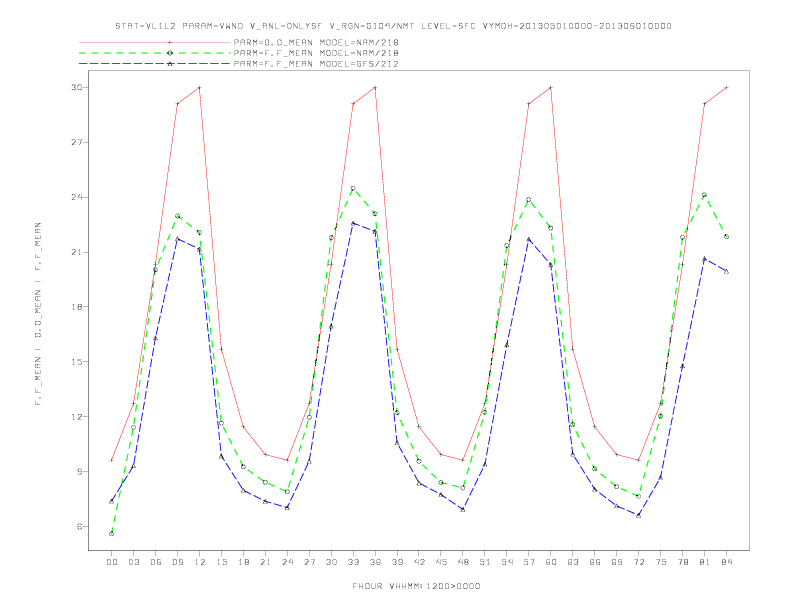Click y-axis tick label 30

tap(76, 87)
